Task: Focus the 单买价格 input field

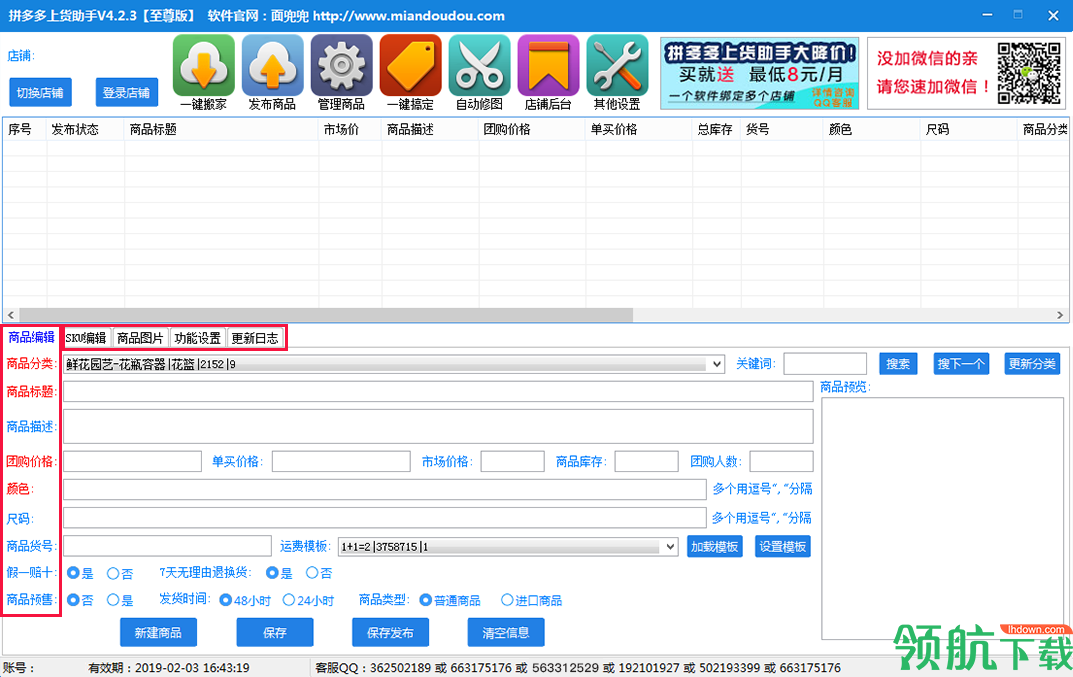Action: [341, 461]
